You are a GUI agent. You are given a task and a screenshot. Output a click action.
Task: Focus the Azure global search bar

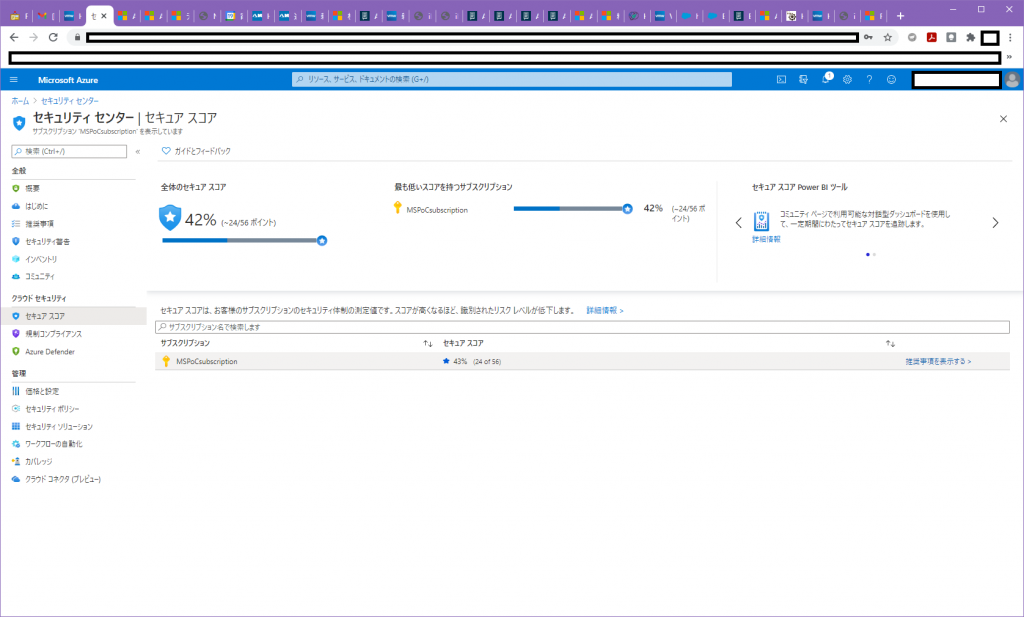pos(511,79)
